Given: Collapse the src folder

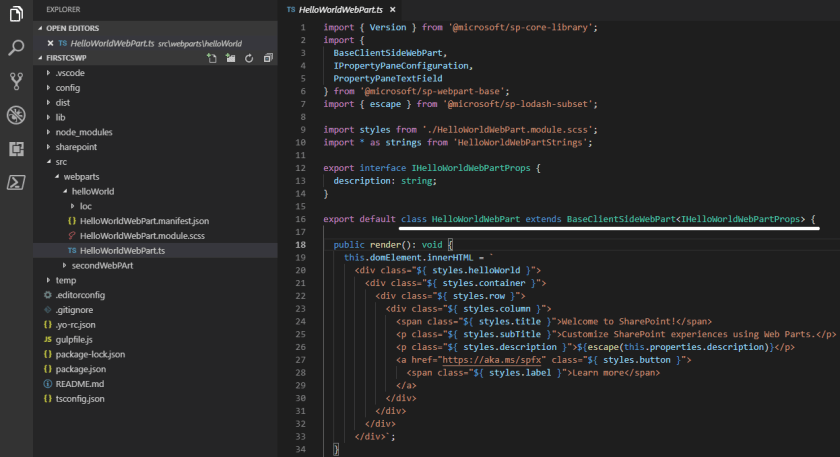Looking at the screenshot, I should tap(61, 161).
